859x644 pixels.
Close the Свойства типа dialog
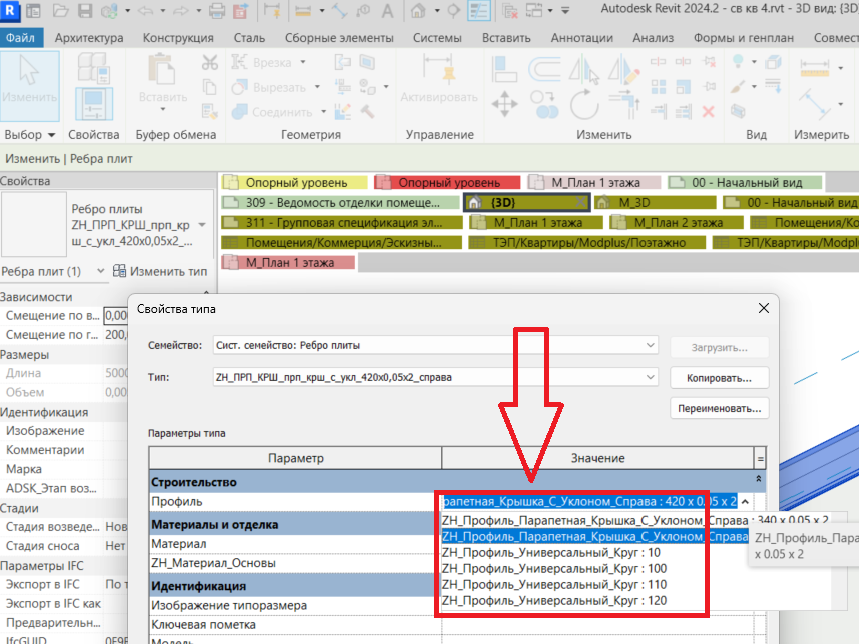coord(764,308)
